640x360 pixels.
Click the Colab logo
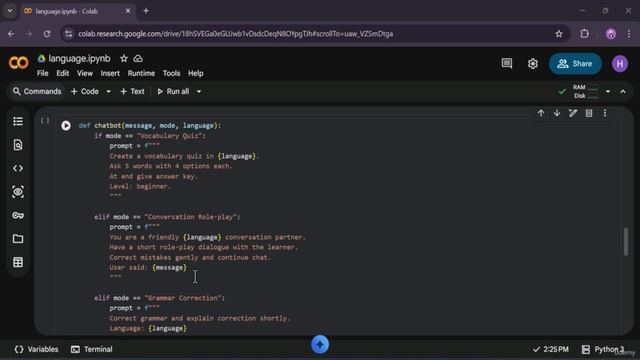18,63
